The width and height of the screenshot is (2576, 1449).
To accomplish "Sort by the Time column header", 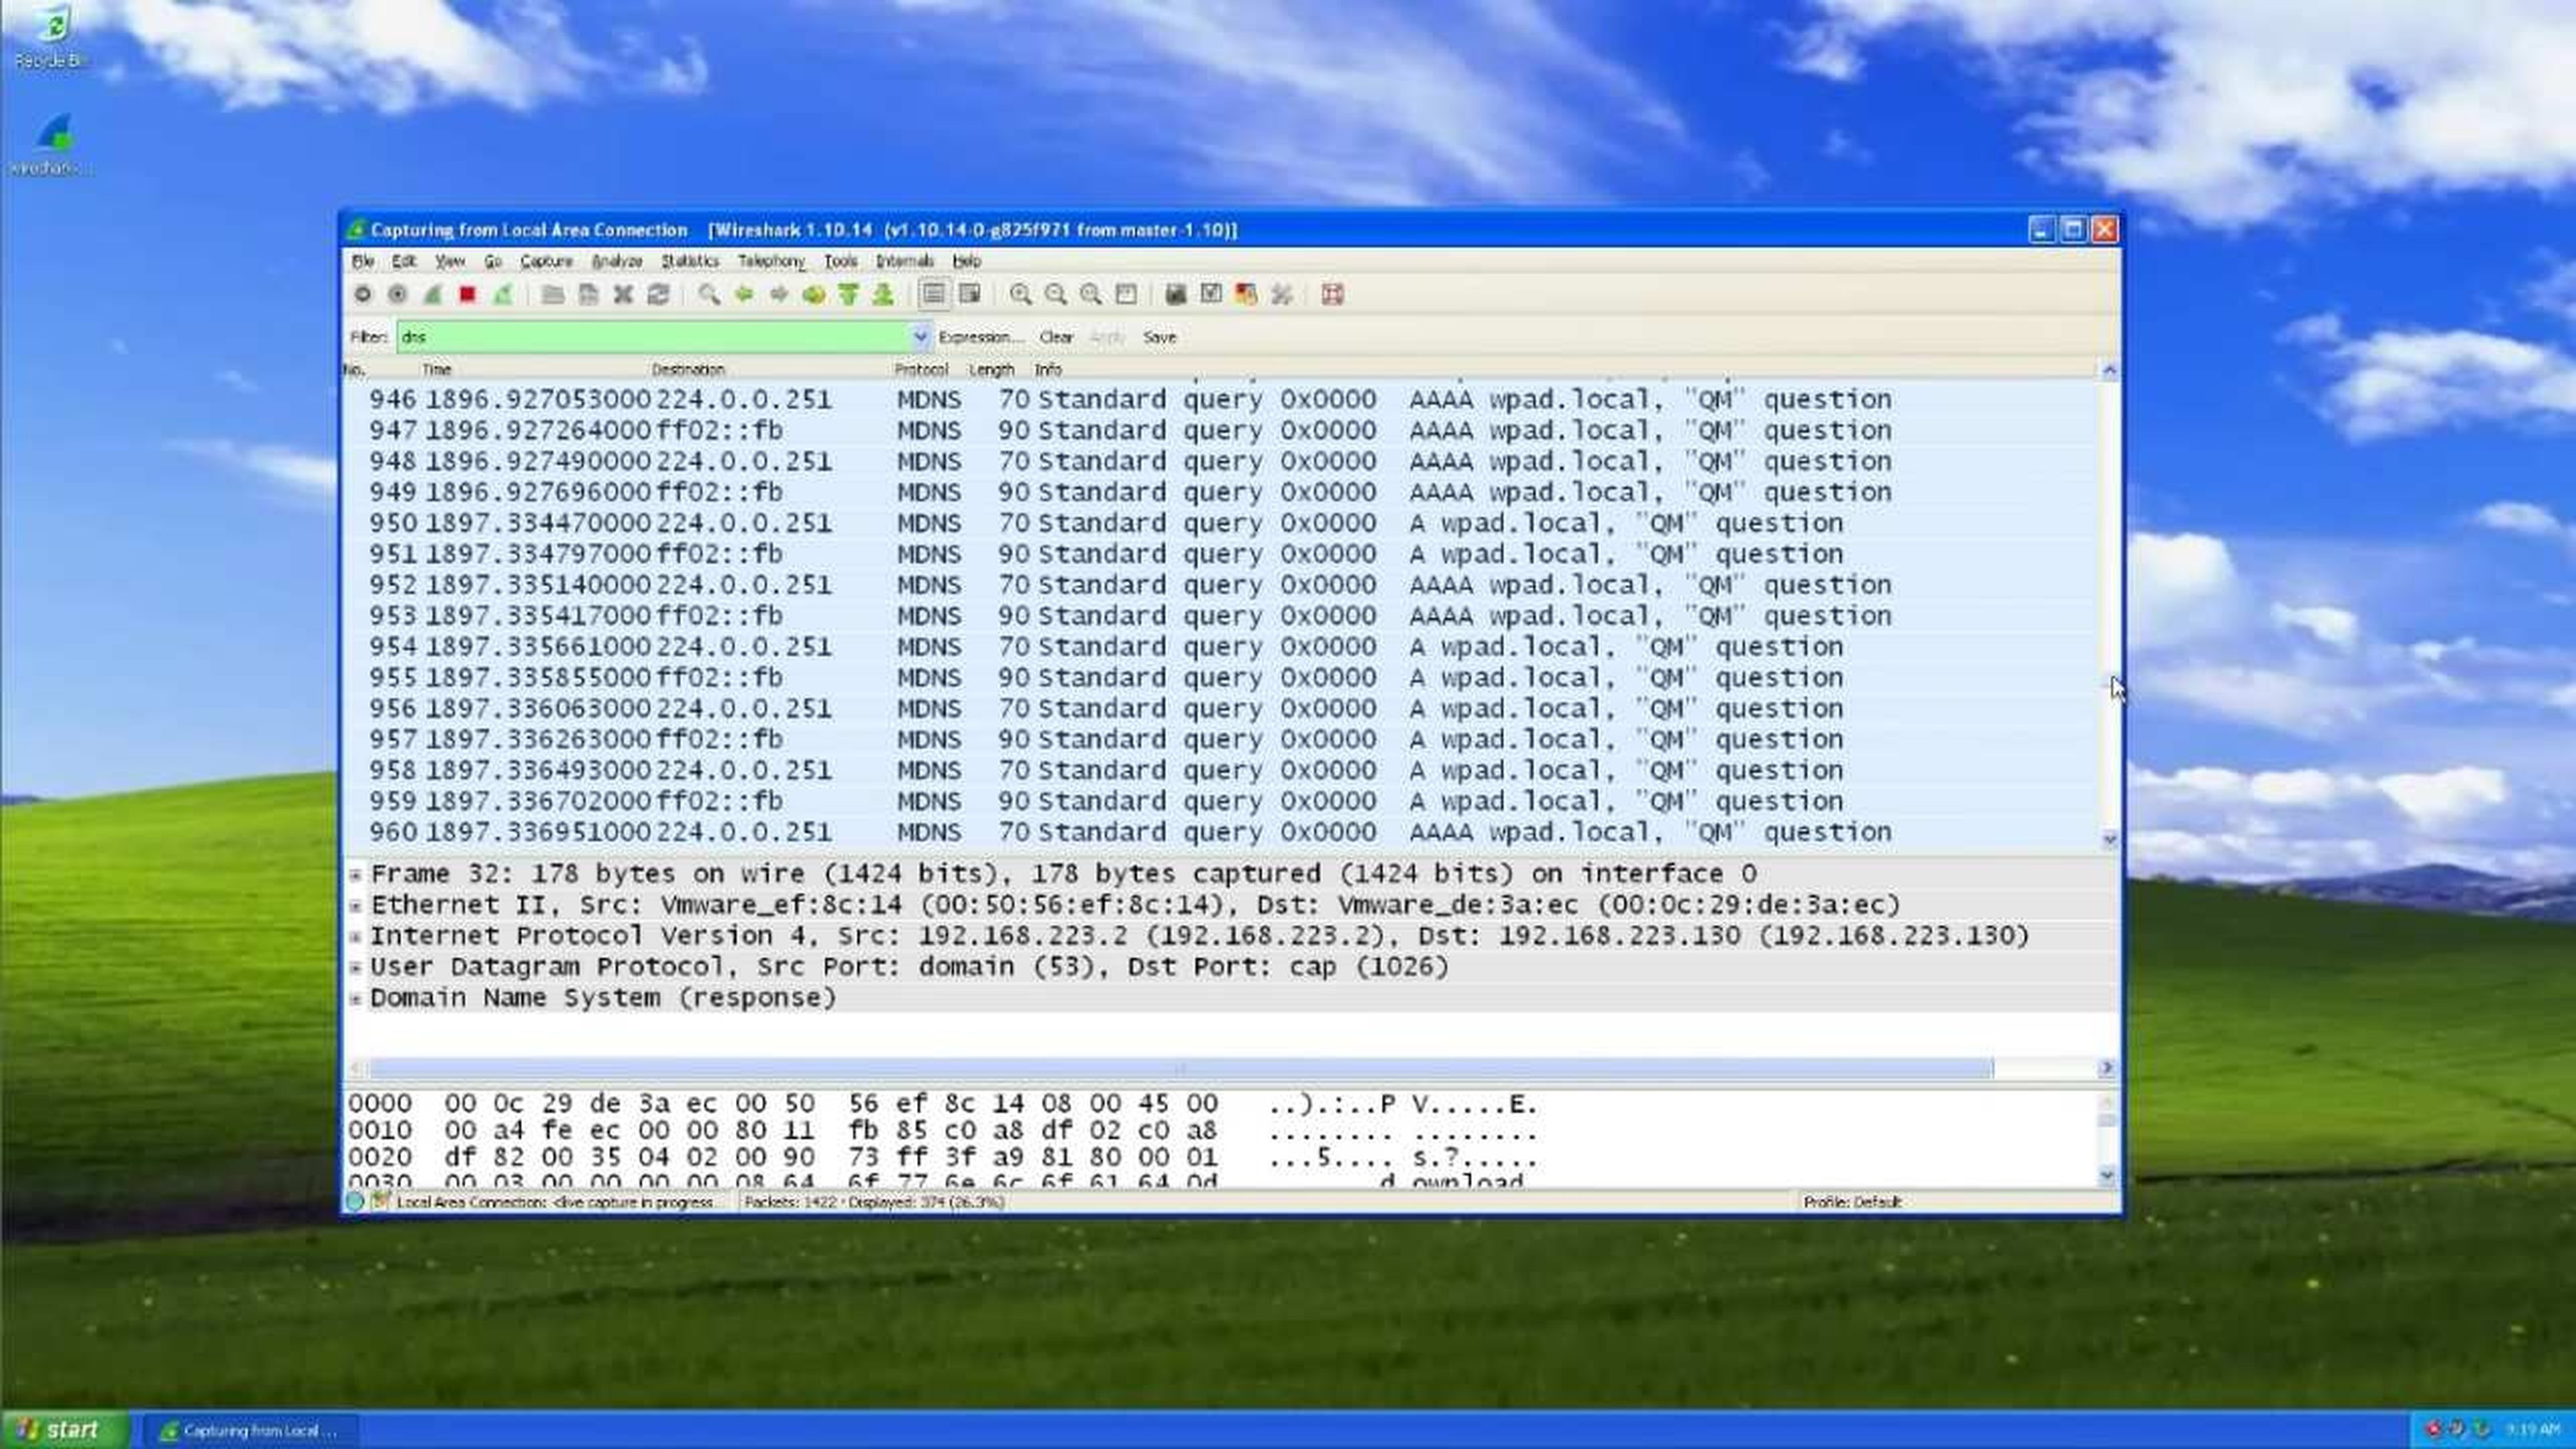I will click(436, 369).
